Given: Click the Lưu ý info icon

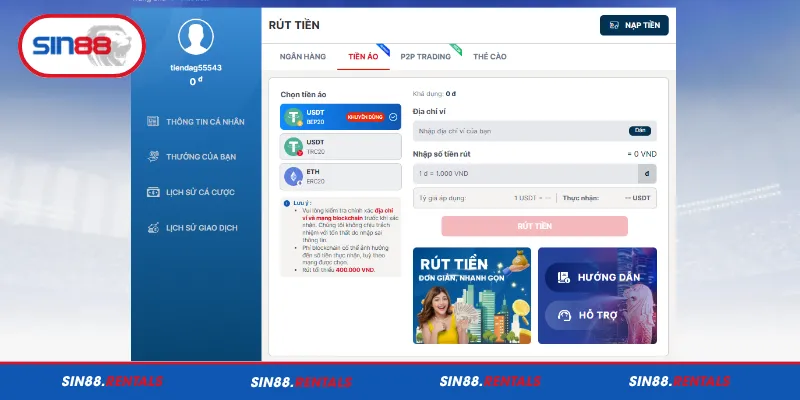Looking at the screenshot, I should tap(287, 203).
